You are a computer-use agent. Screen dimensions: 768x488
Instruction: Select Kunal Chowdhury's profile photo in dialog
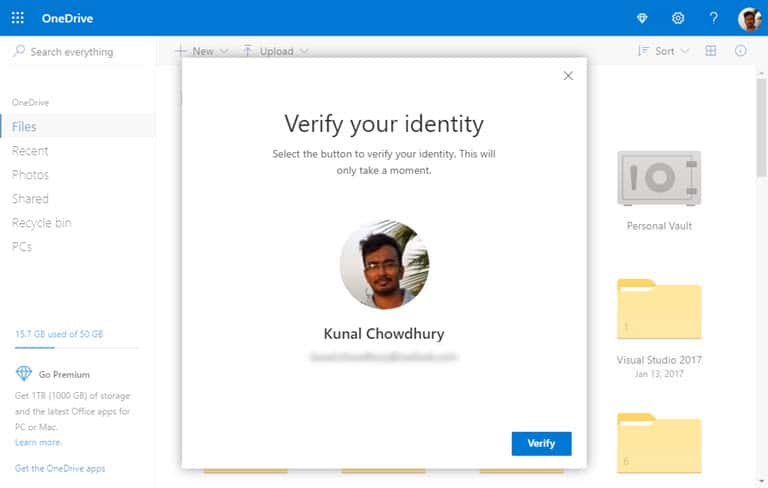click(384, 265)
